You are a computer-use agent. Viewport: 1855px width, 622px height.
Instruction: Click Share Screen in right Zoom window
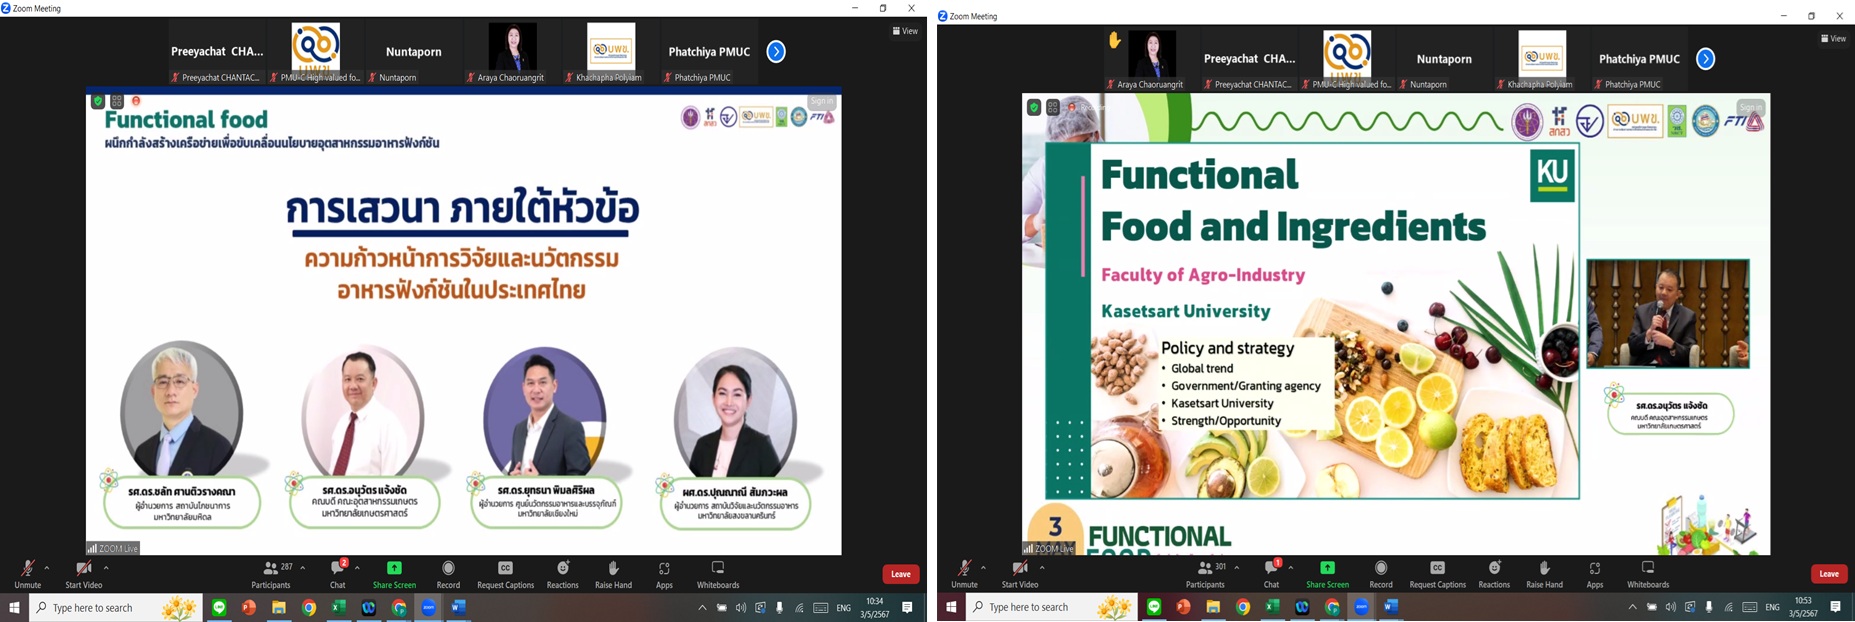(1327, 574)
